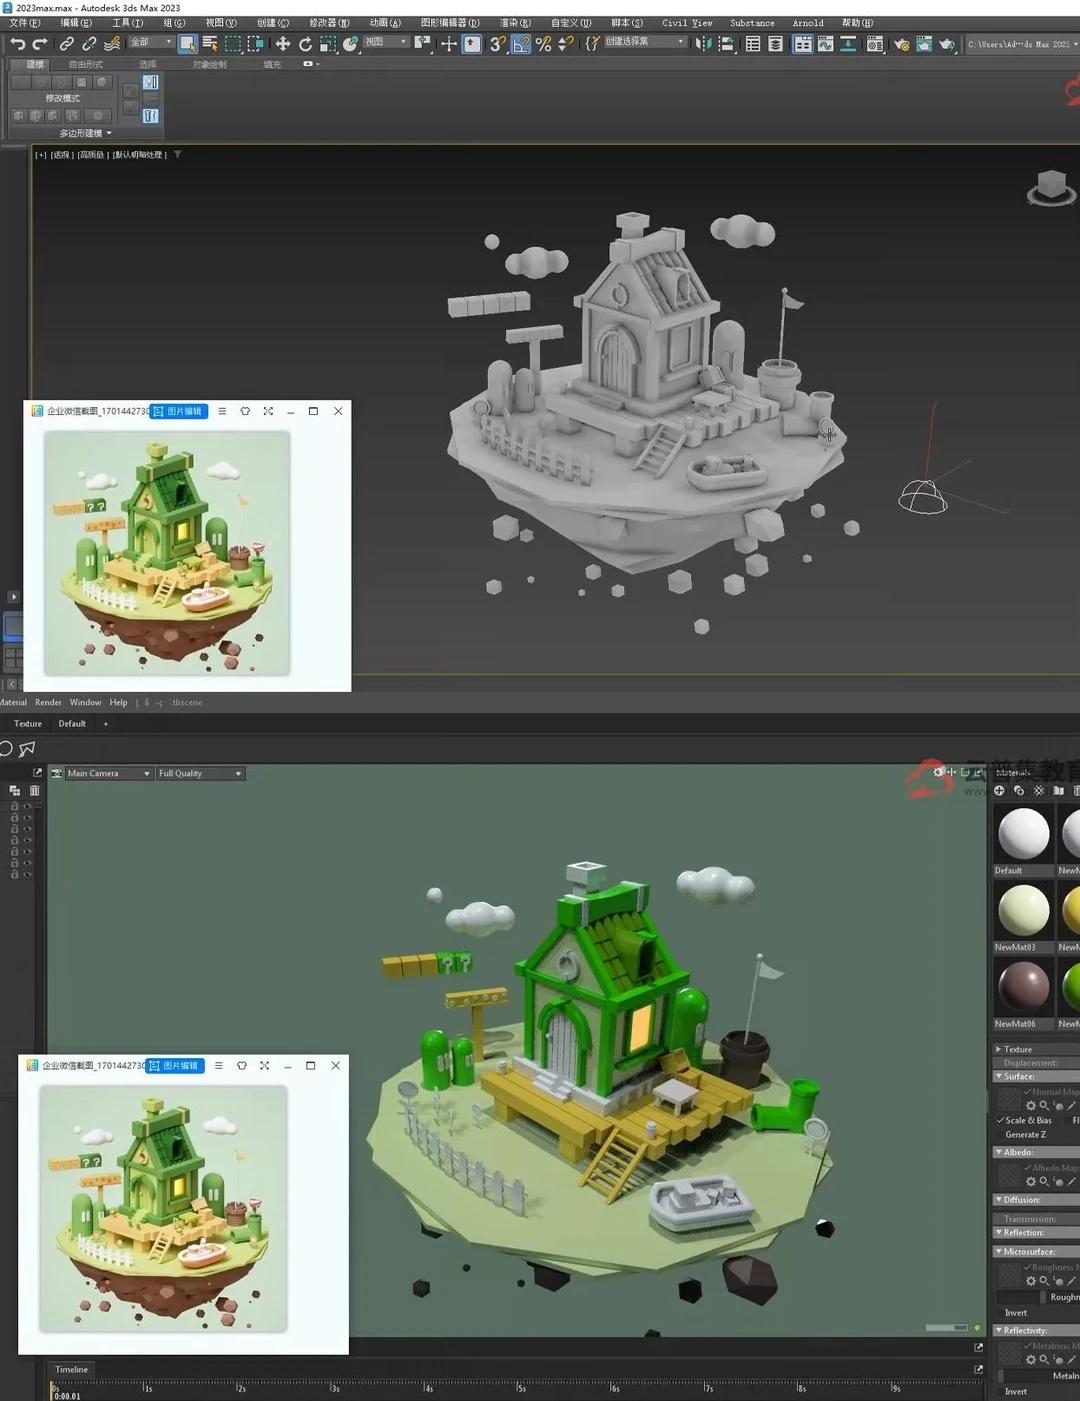Screen dimensions: 1080x1401
Task: Open the selection filter 全部 dropdown
Action: coord(151,42)
